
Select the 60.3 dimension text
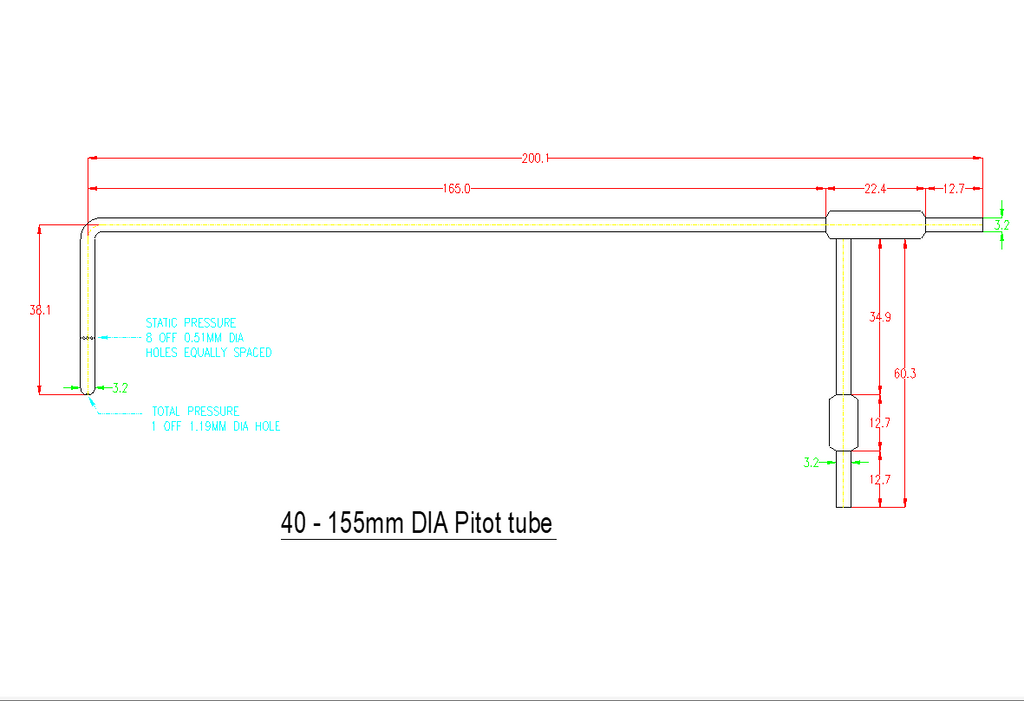(904, 374)
